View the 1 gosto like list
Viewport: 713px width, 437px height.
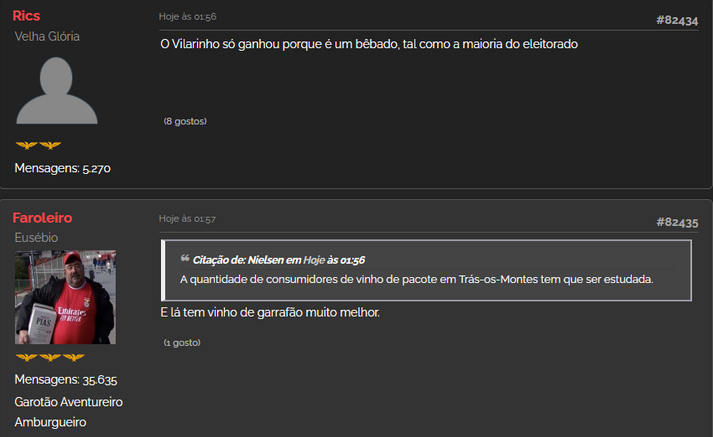click(182, 342)
